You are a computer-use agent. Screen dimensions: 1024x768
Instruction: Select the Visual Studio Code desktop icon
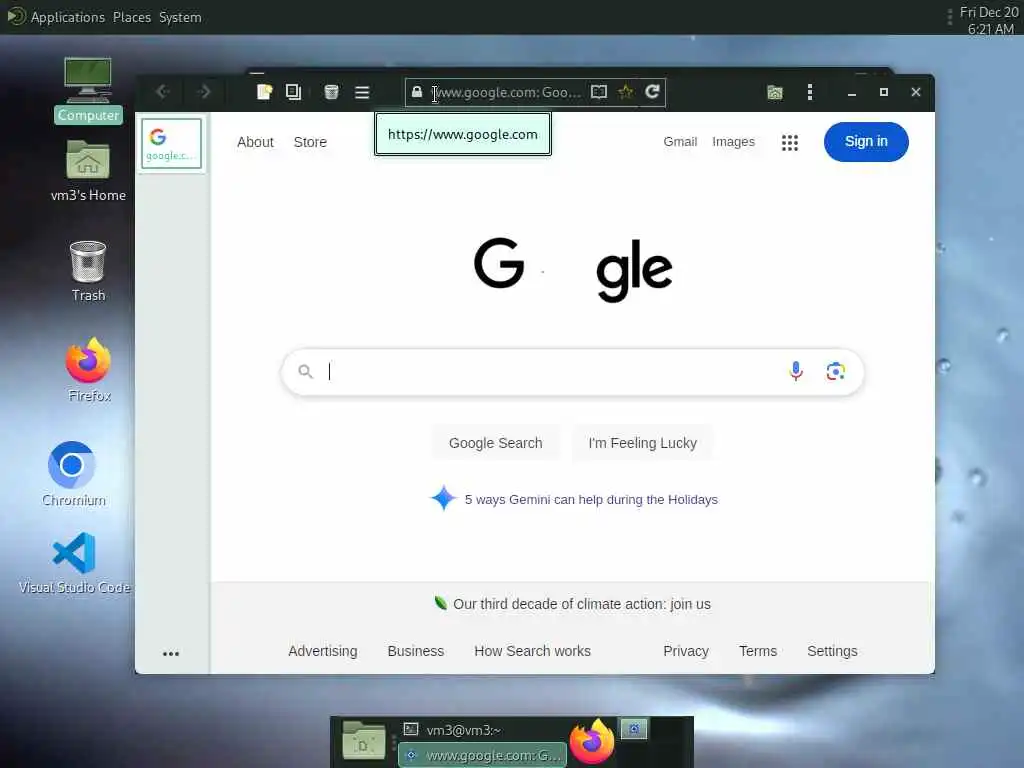click(74, 562)
